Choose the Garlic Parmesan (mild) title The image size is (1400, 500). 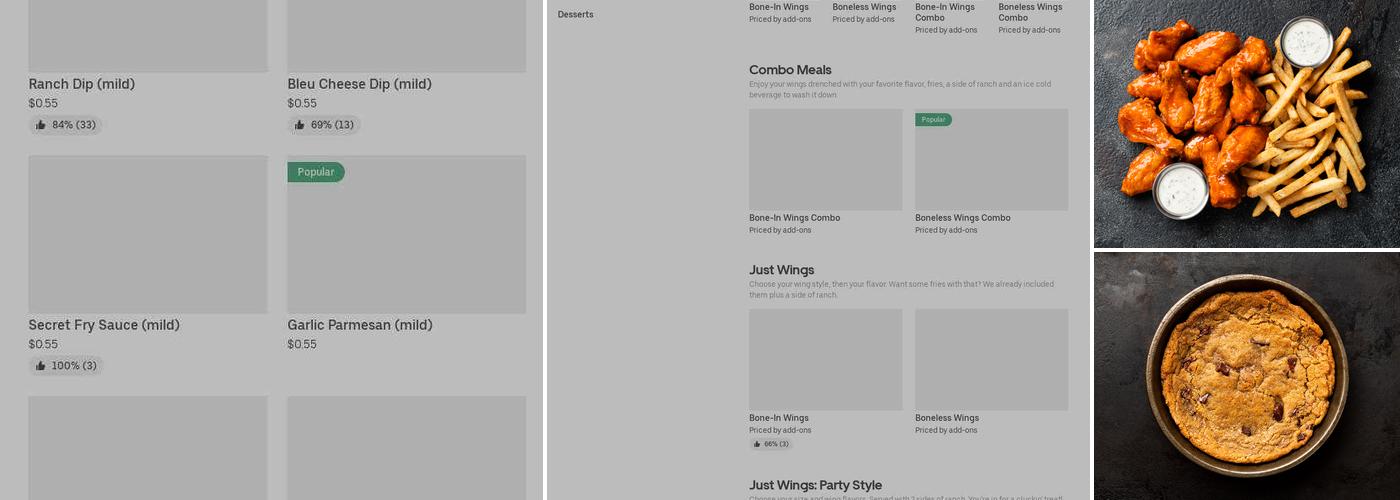359,325
